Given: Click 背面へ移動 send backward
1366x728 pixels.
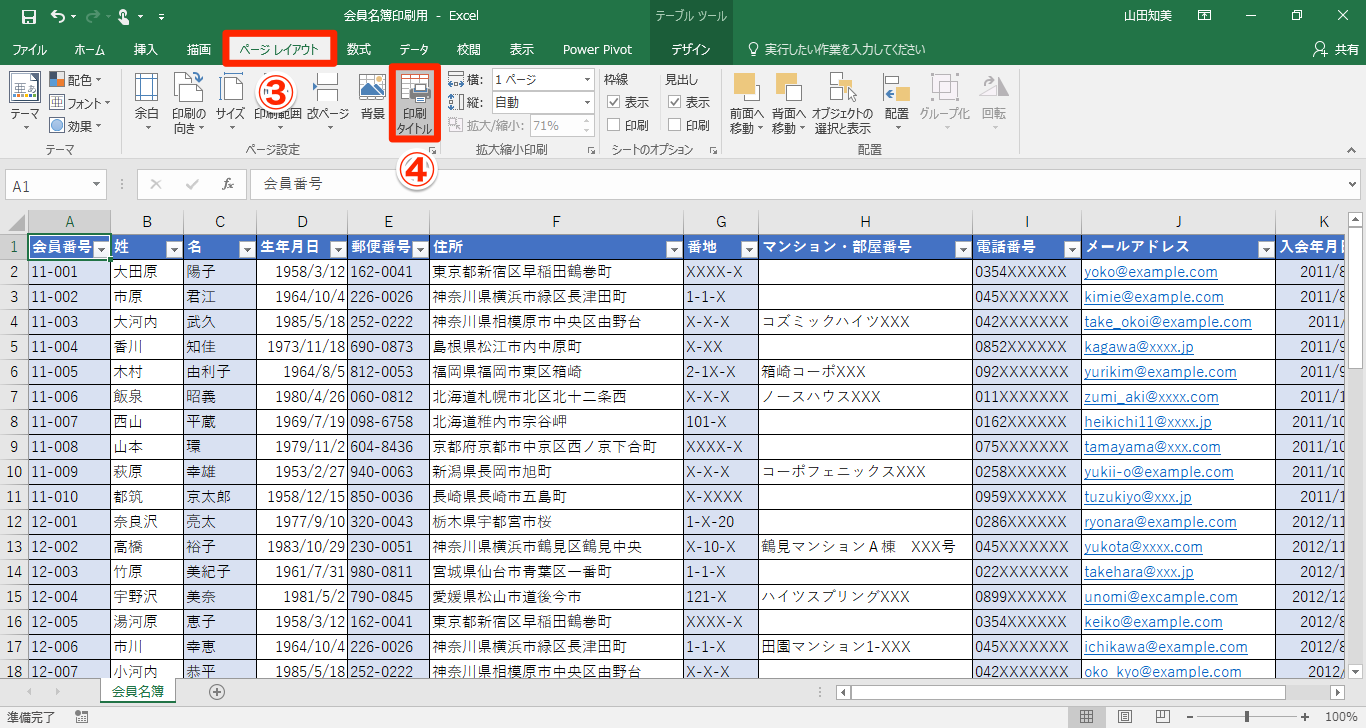Looking at the screenshot, I should (788, 103).
